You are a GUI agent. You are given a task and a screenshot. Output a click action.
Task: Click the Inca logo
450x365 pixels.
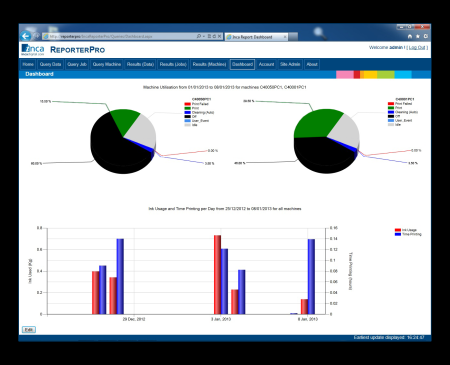[x=33, y=50]
